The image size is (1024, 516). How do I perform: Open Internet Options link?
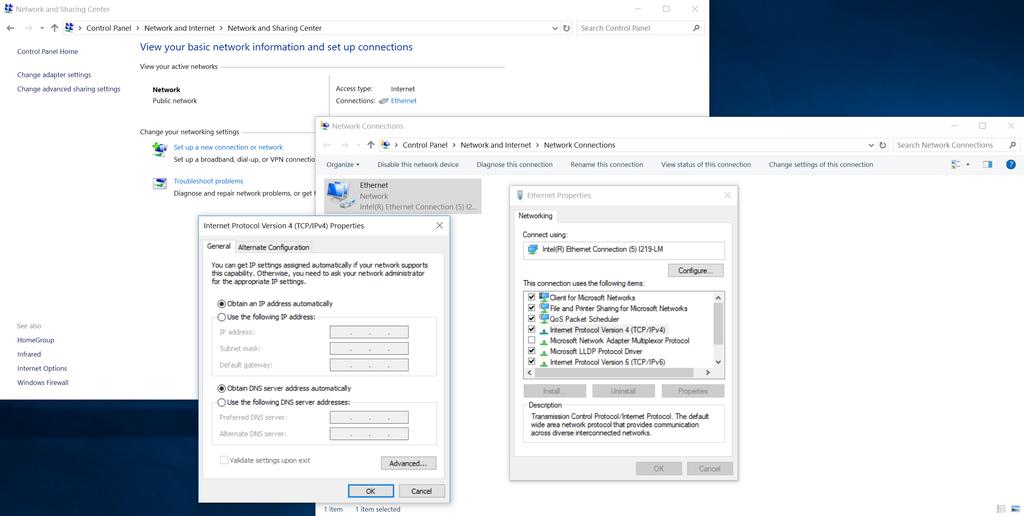(42, 368)
